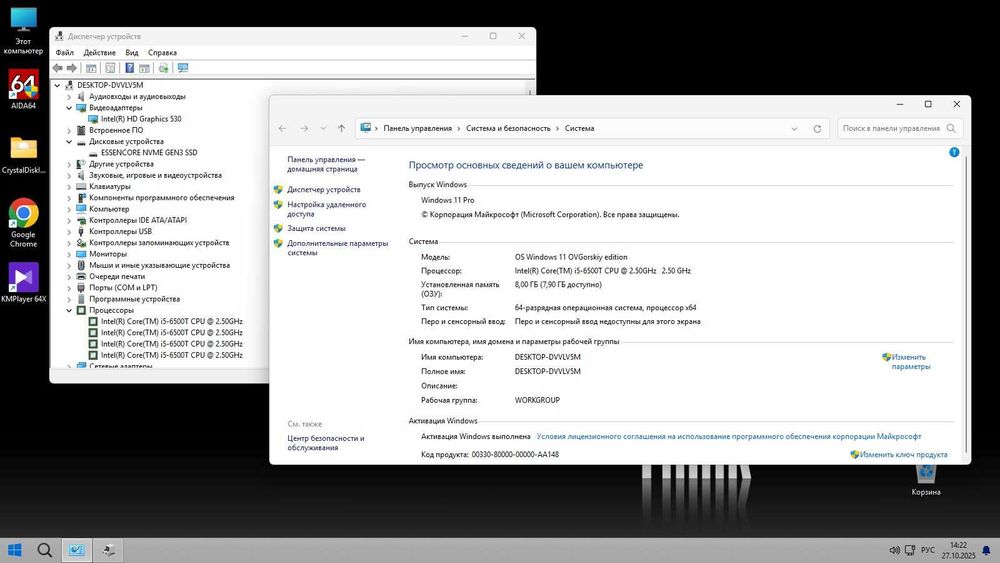Click the network tray icon
The image size is (1000, 563).
tap(910, 550)
